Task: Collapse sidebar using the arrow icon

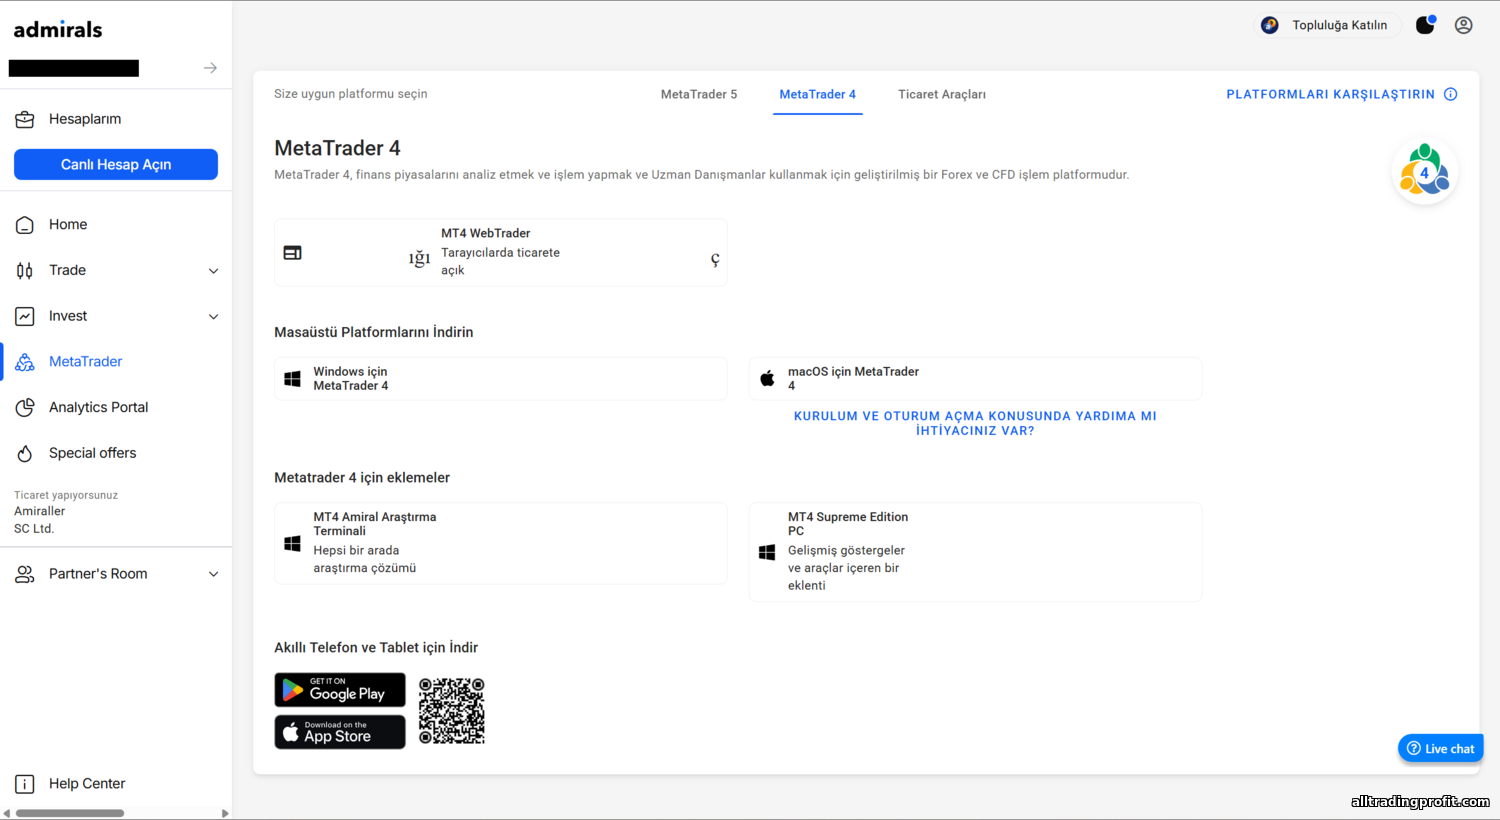Action: [x=210, y=68]
